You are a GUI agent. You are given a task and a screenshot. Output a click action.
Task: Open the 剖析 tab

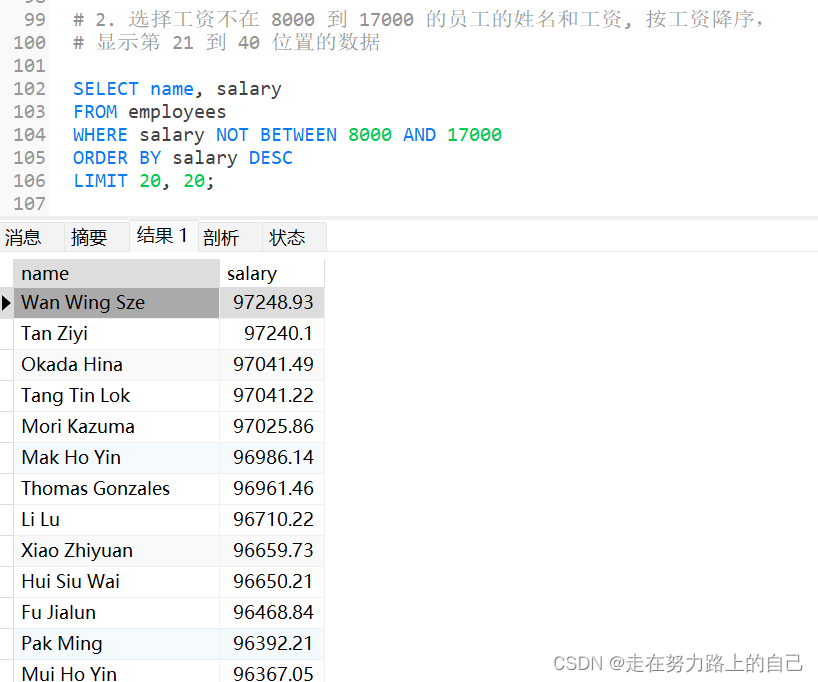(x=219, y=236)
